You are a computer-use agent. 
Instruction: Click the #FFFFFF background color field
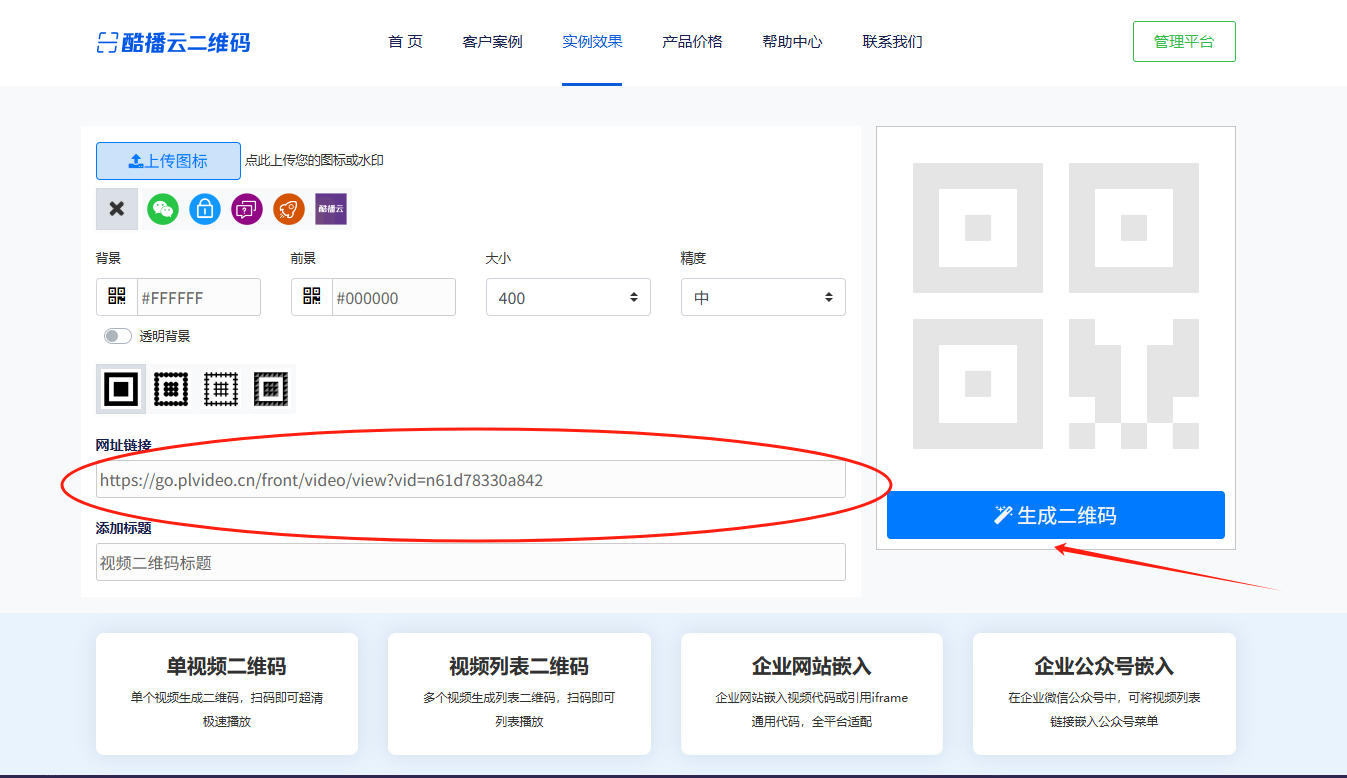[199, 297]
